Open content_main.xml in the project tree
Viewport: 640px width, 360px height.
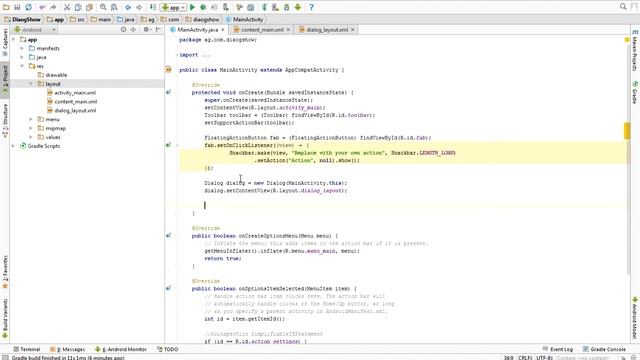72,102
